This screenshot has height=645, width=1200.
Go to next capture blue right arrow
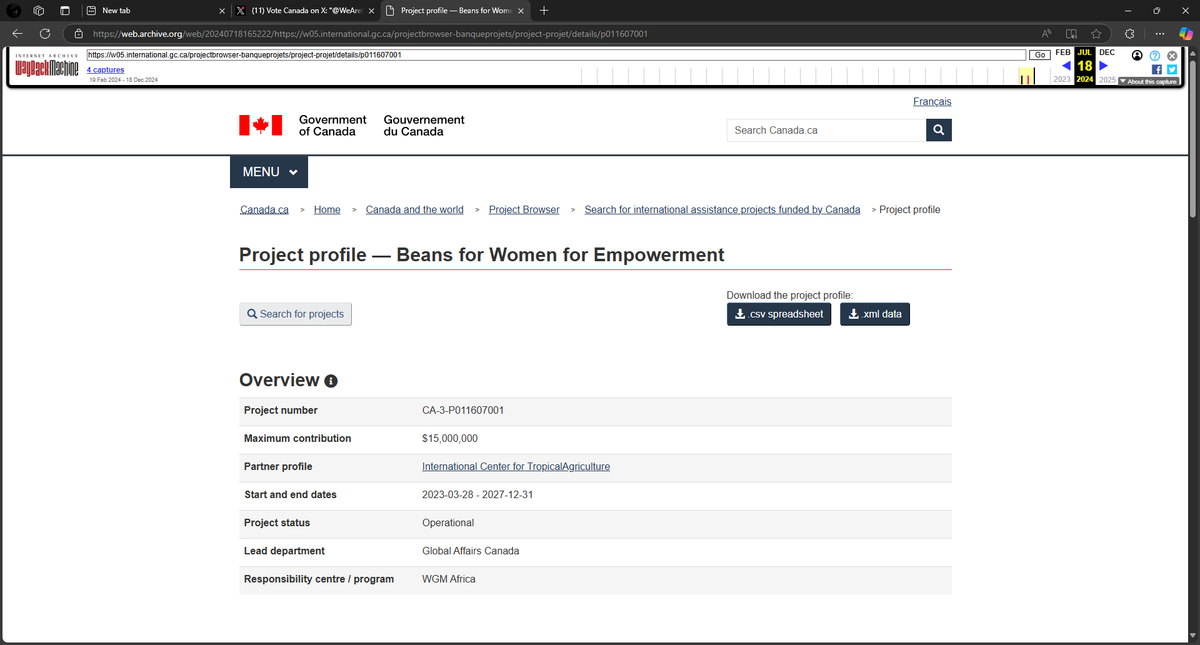1103,66
